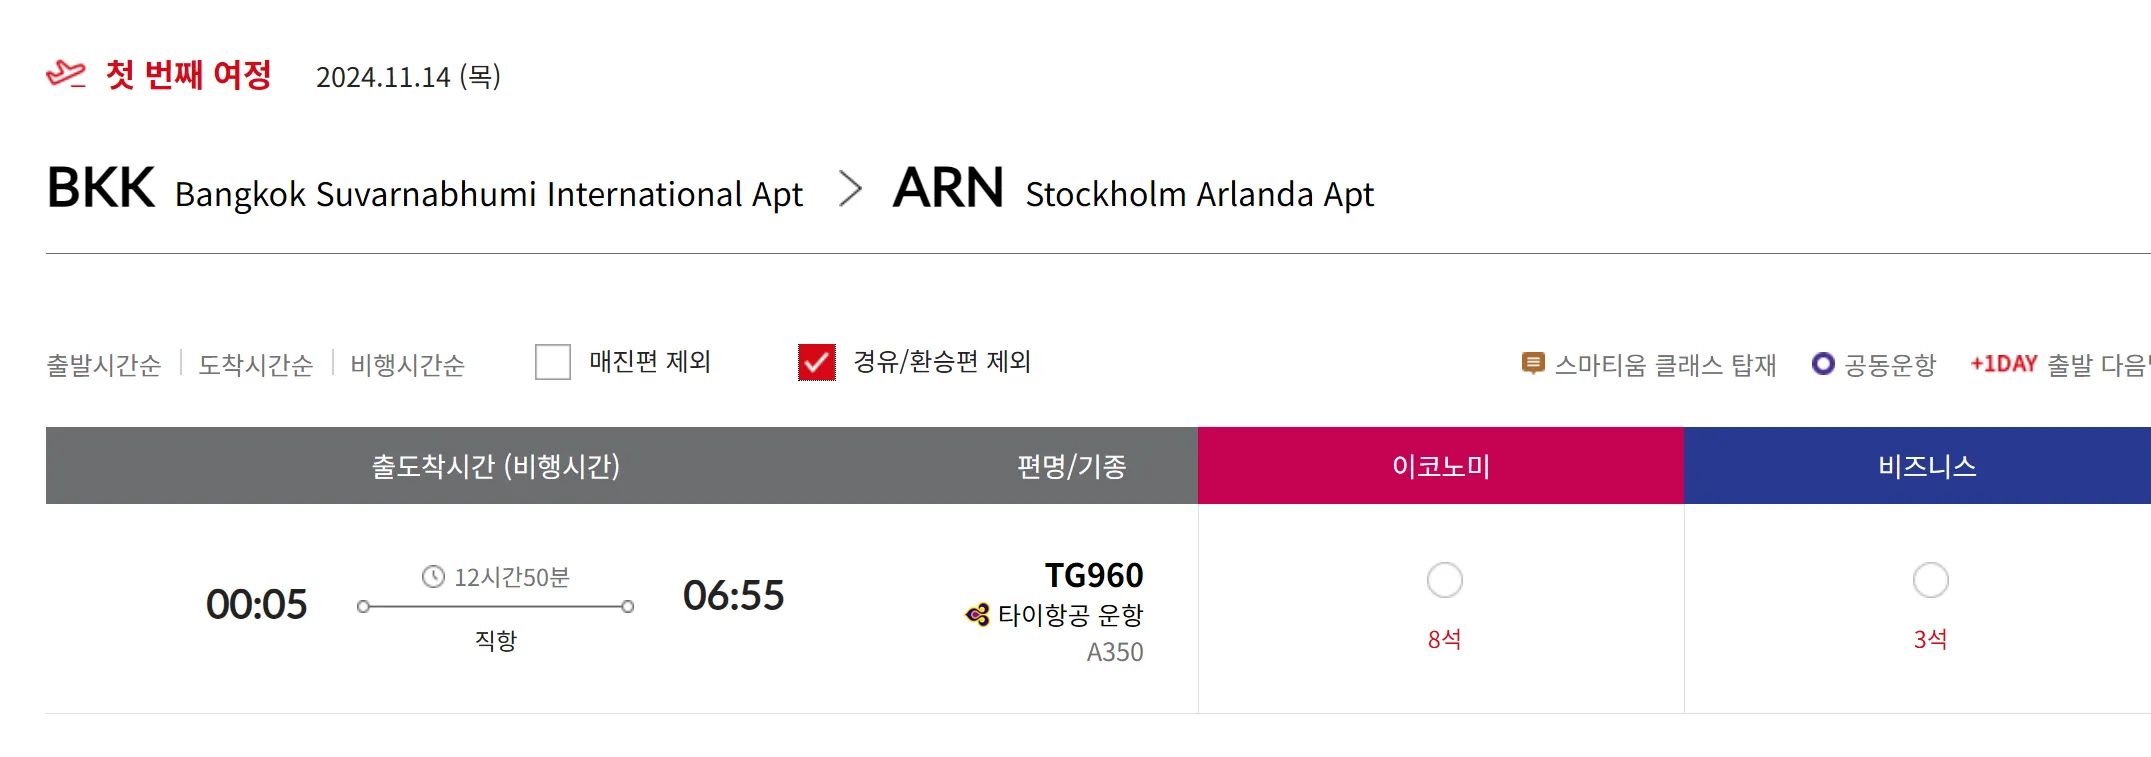Click the flight duration route line
Image resolution: width=2151 pixels, height=757 pixels.
[495, 607]
